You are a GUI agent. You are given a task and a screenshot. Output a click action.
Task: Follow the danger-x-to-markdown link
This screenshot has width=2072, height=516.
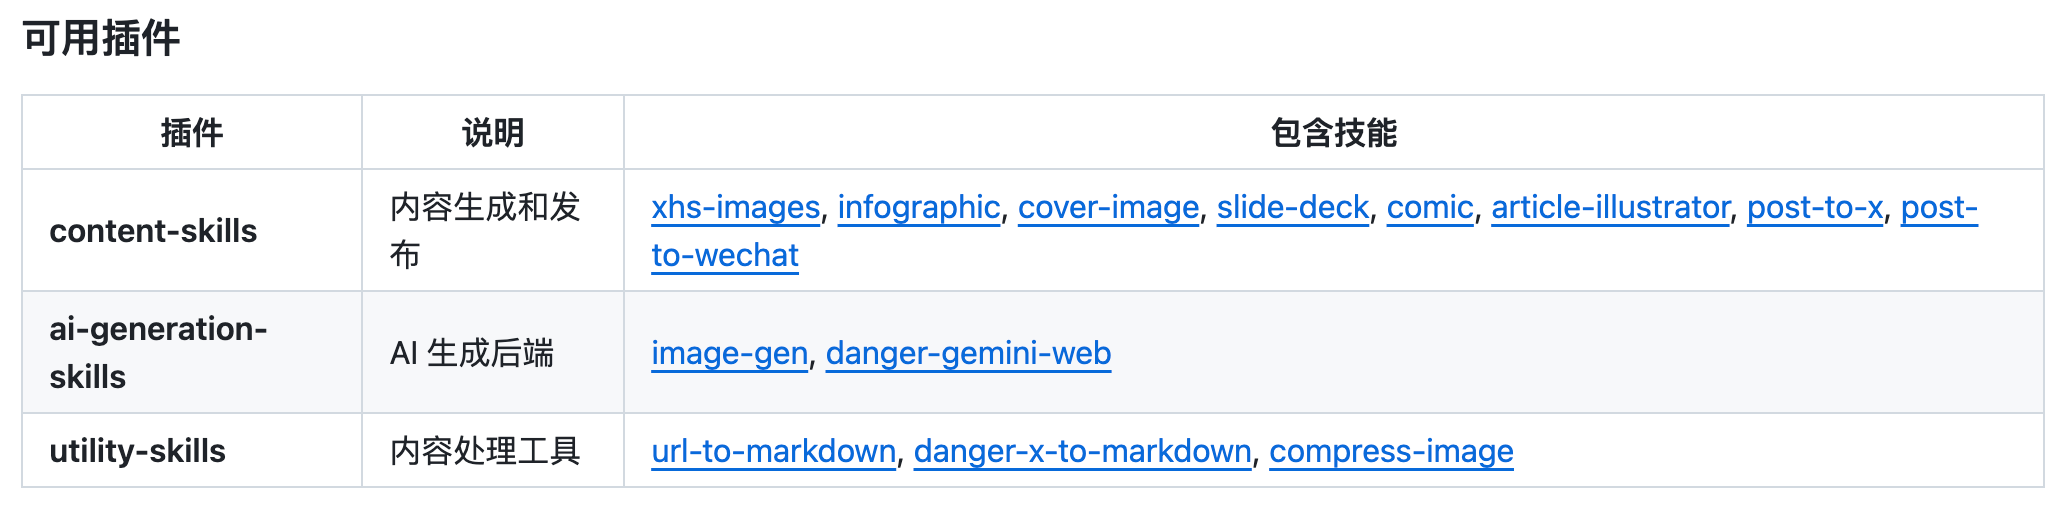pos(1082,451)
